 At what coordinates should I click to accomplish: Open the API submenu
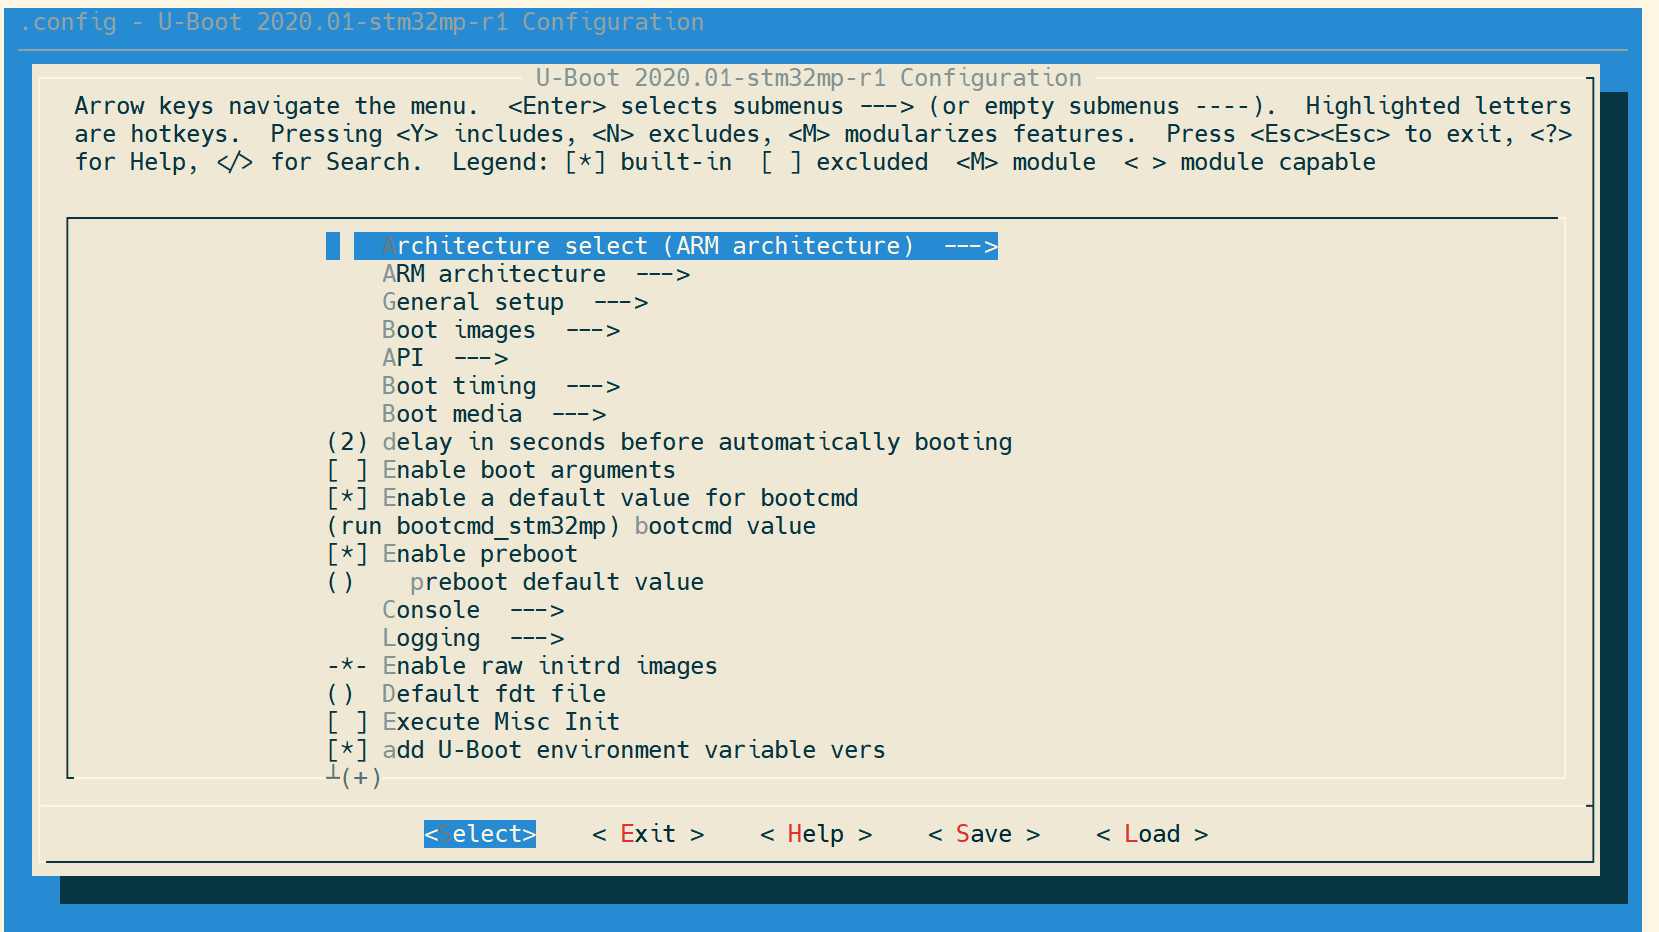click(x=444, y=358)
